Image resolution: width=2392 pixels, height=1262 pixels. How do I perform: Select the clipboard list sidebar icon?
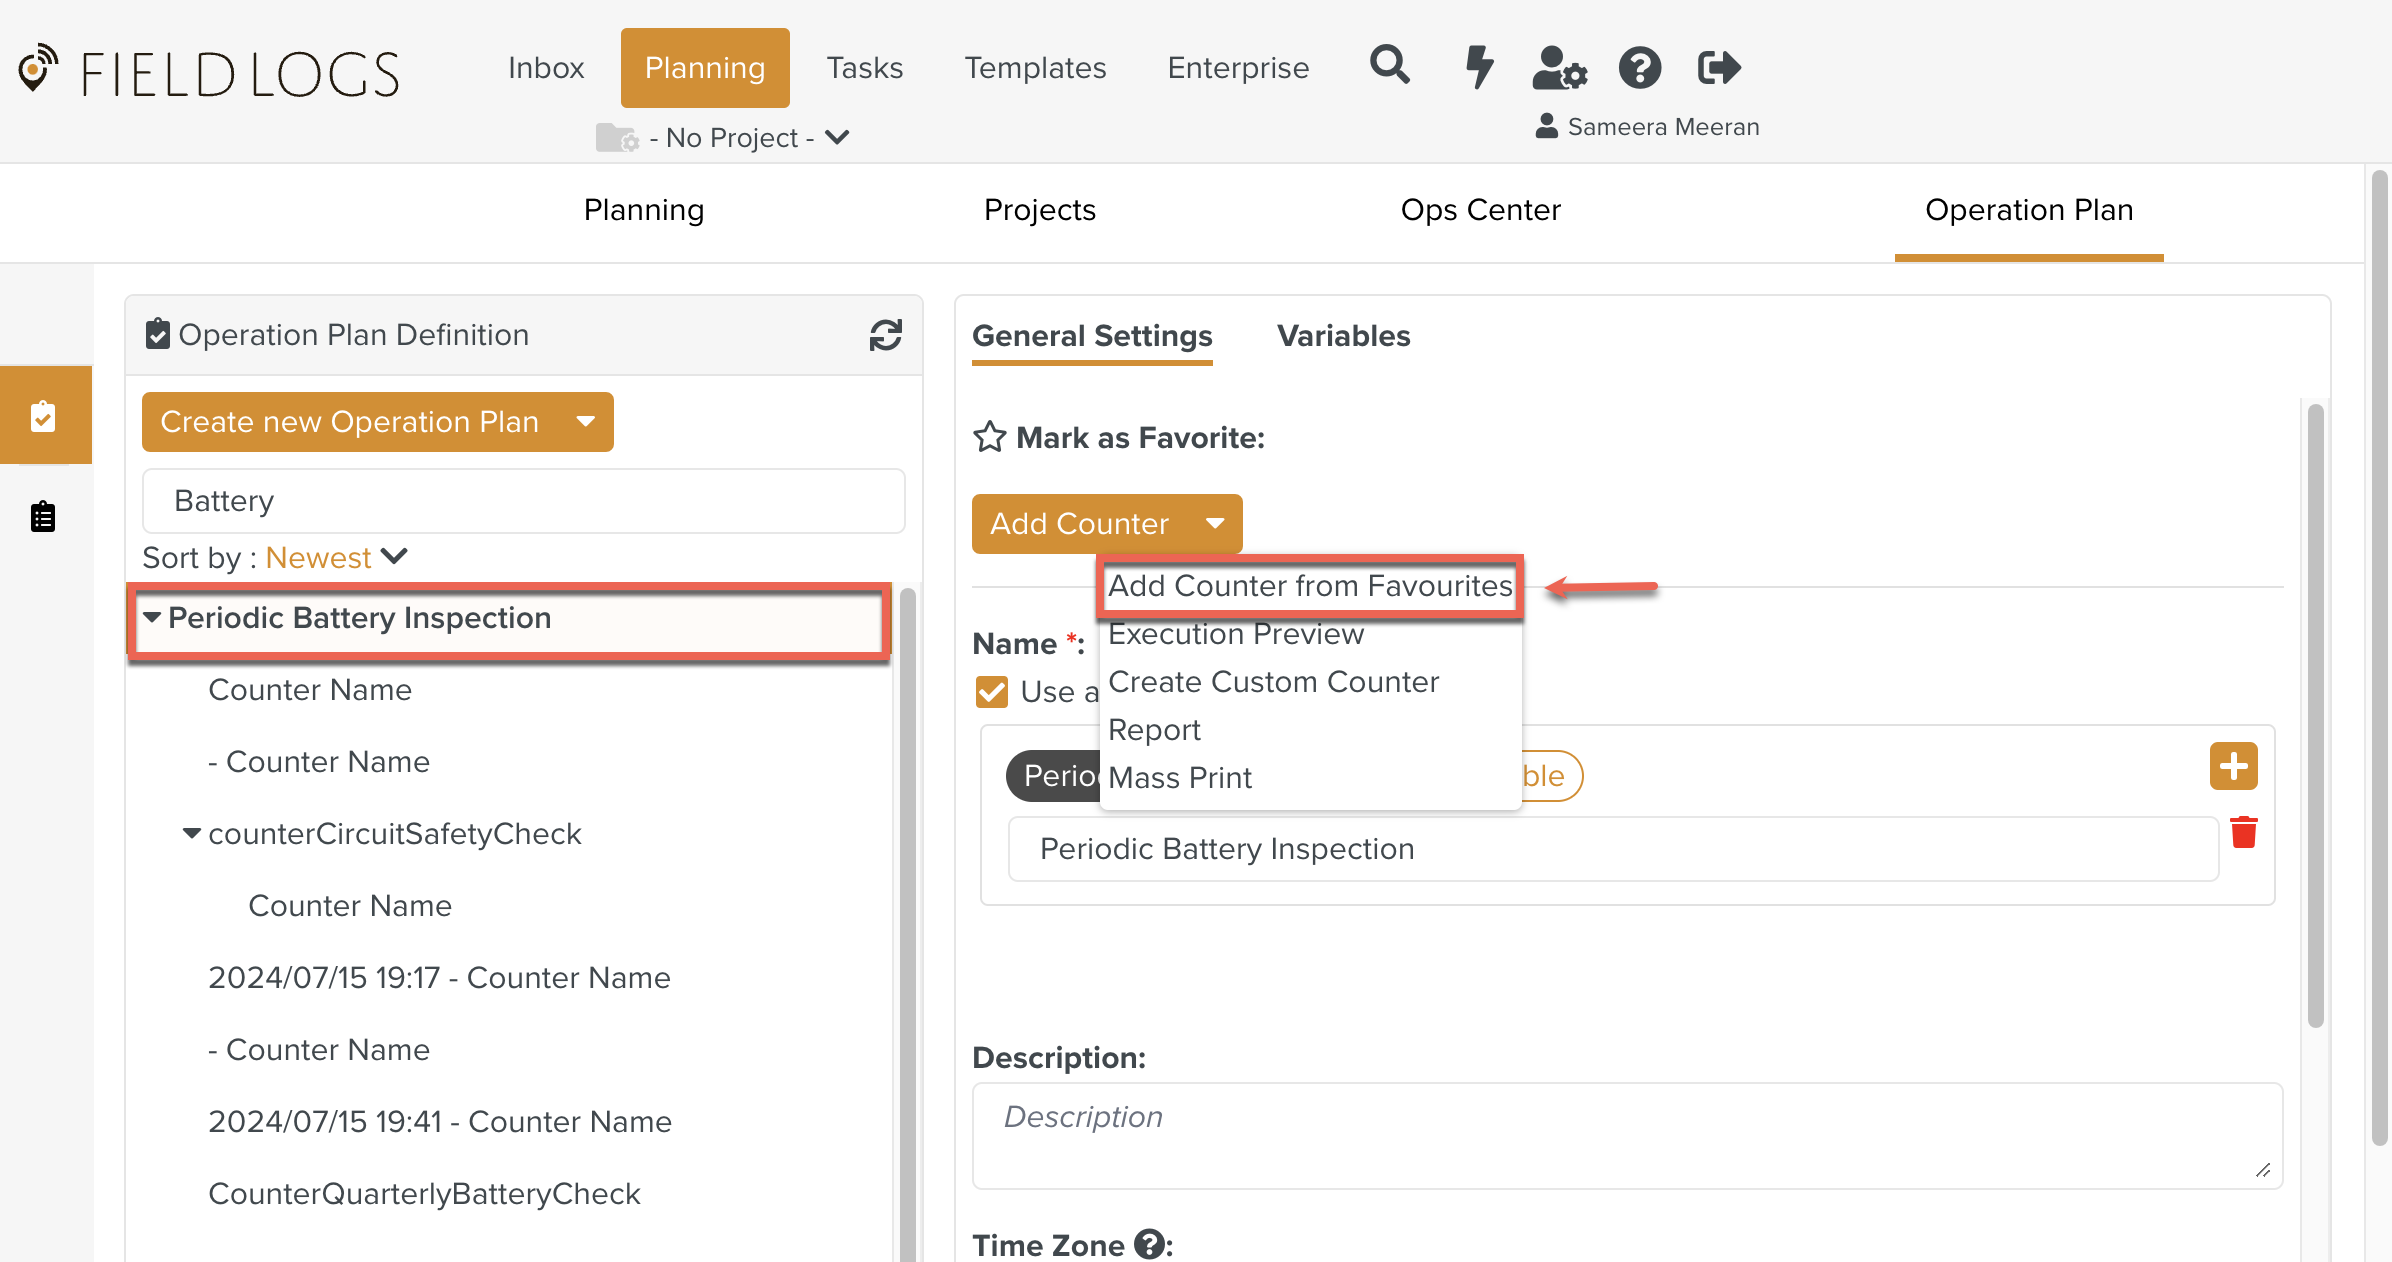43,517
